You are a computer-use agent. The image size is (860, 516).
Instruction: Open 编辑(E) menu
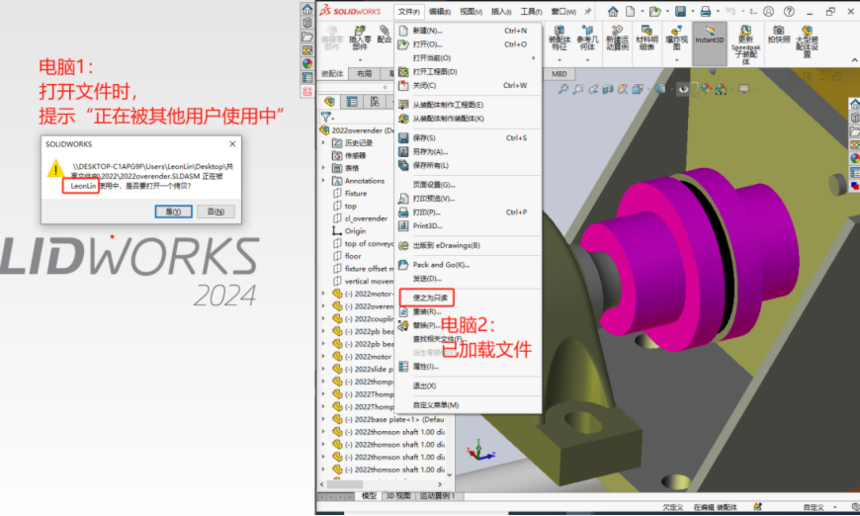tap(440, 12)
